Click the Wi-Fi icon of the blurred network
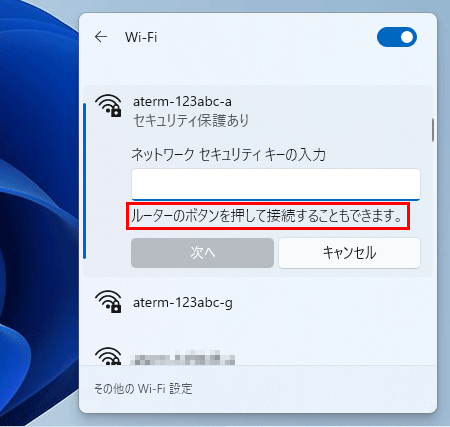Image resolution: width=450 pixels, height=427 pixels. click(108, 356)
